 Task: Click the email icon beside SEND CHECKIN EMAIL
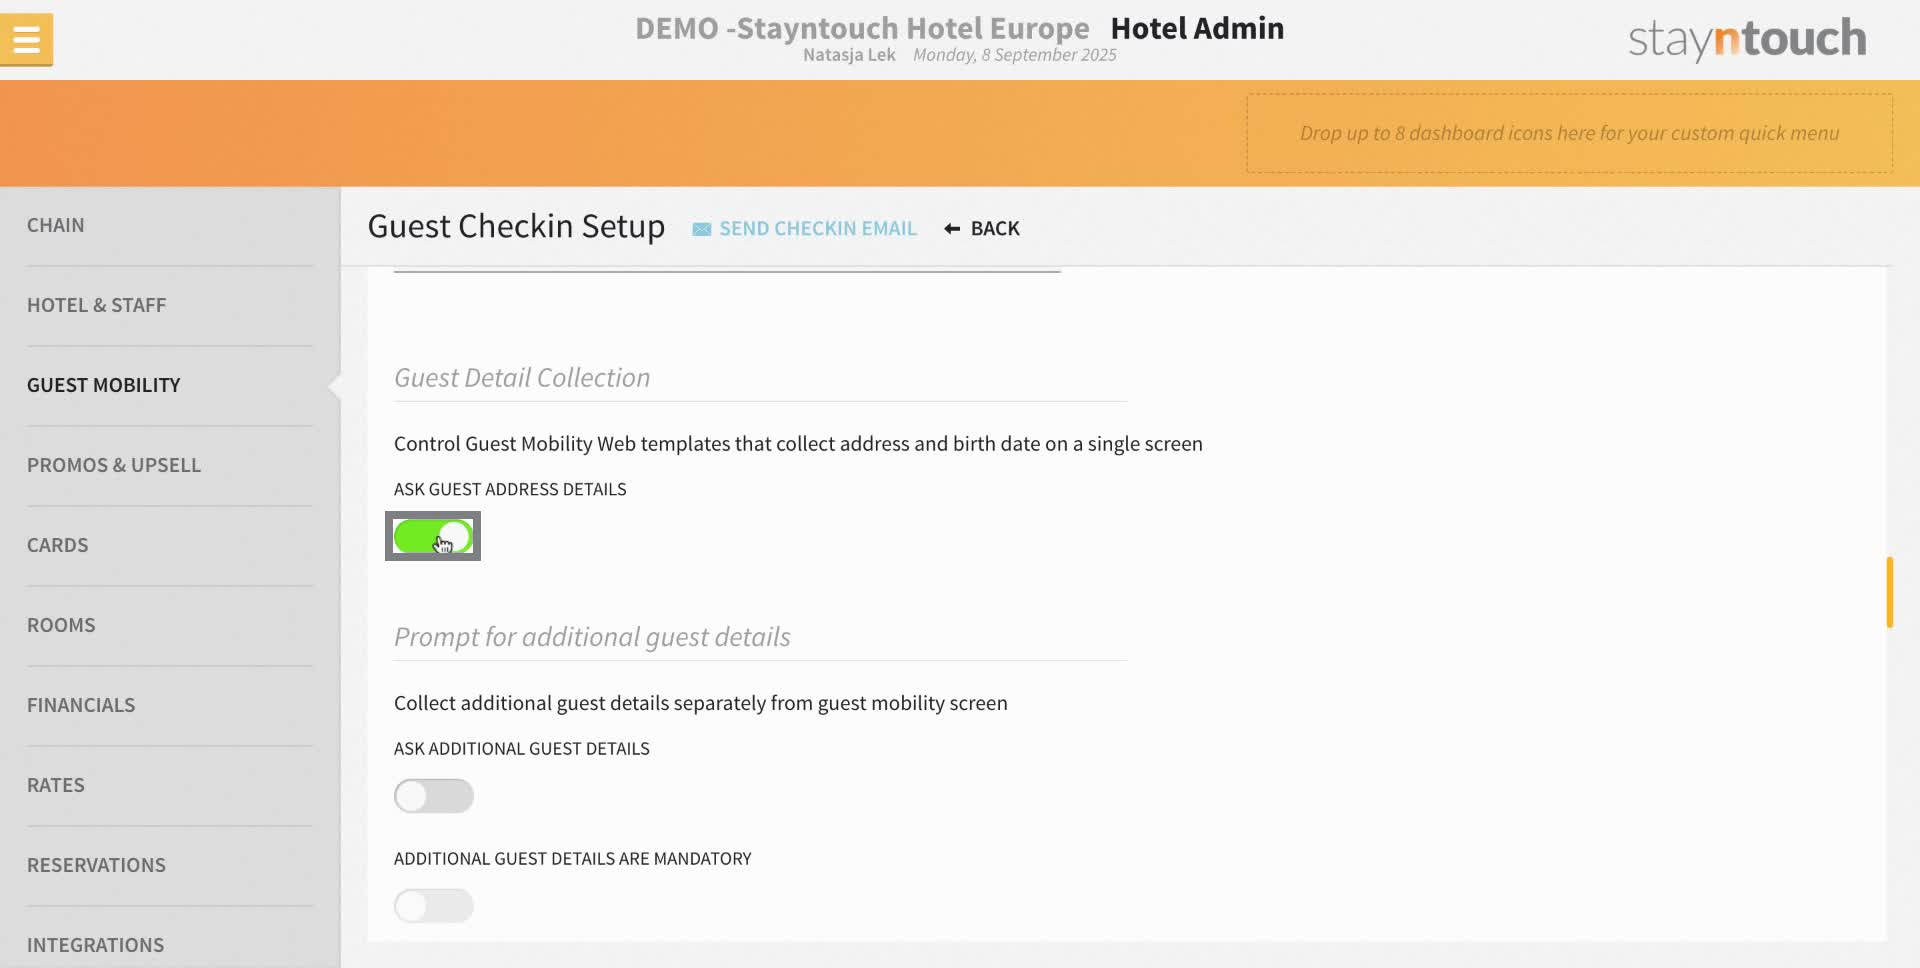click(701, 228)
